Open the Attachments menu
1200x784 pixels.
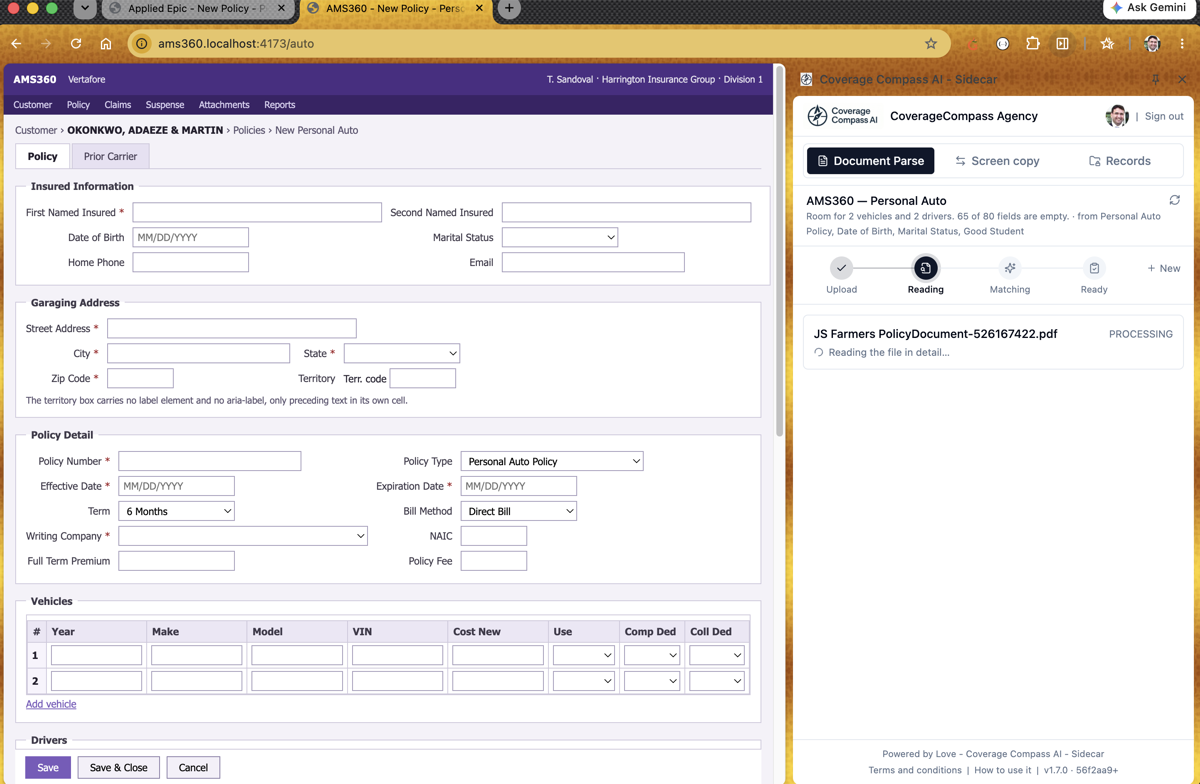[224, 105]
